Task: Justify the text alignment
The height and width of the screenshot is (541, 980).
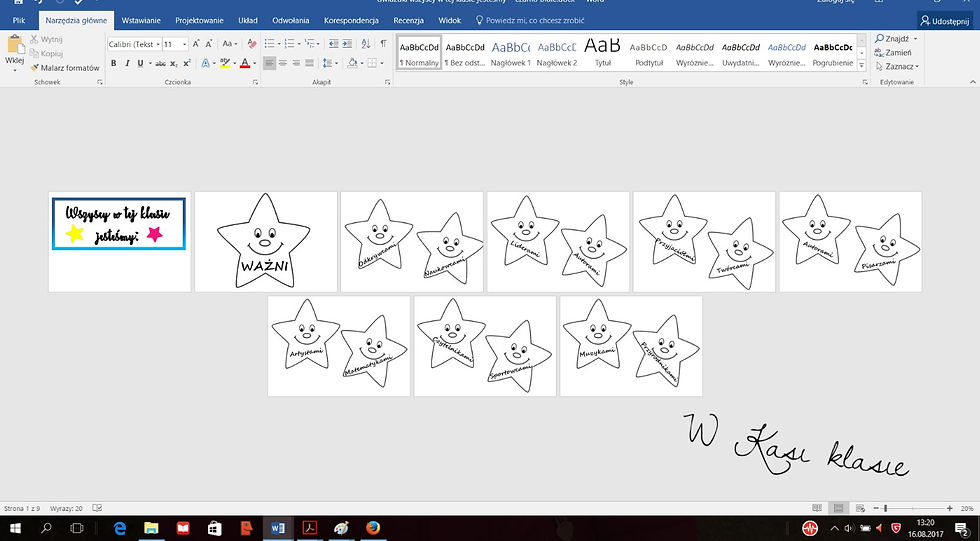Action: coord(309,63)
